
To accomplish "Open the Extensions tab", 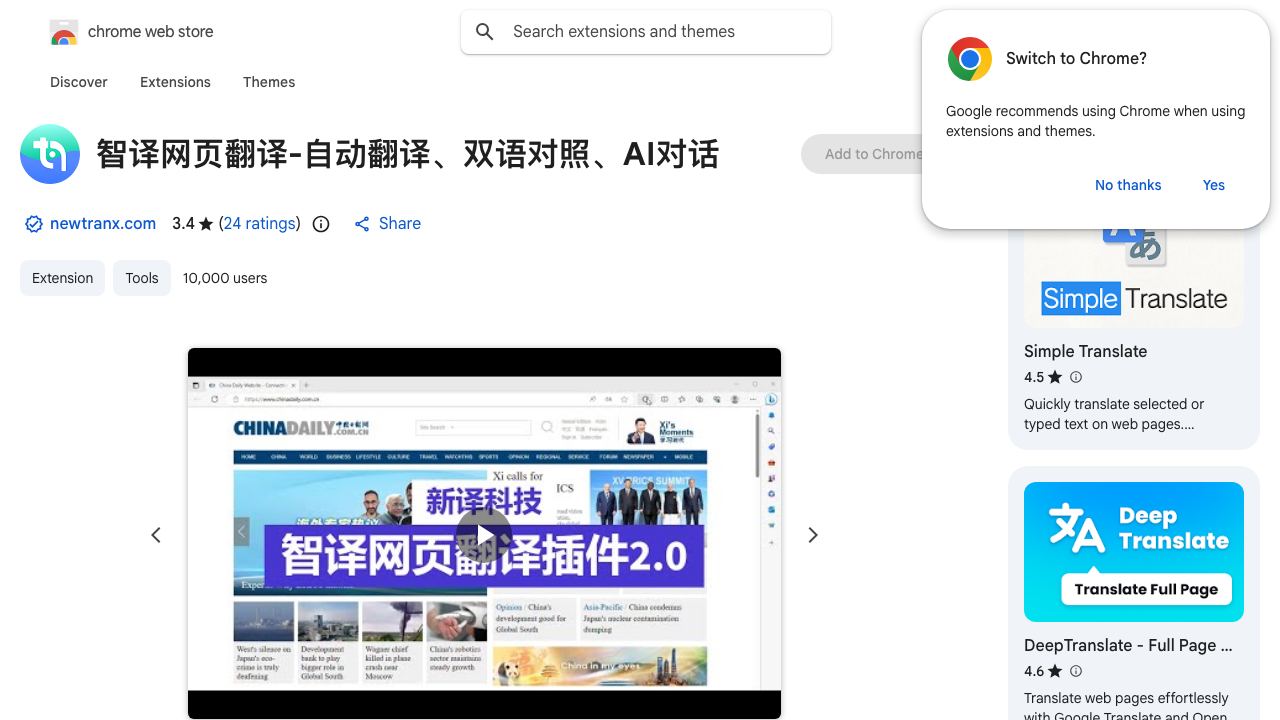I will 175,82.
